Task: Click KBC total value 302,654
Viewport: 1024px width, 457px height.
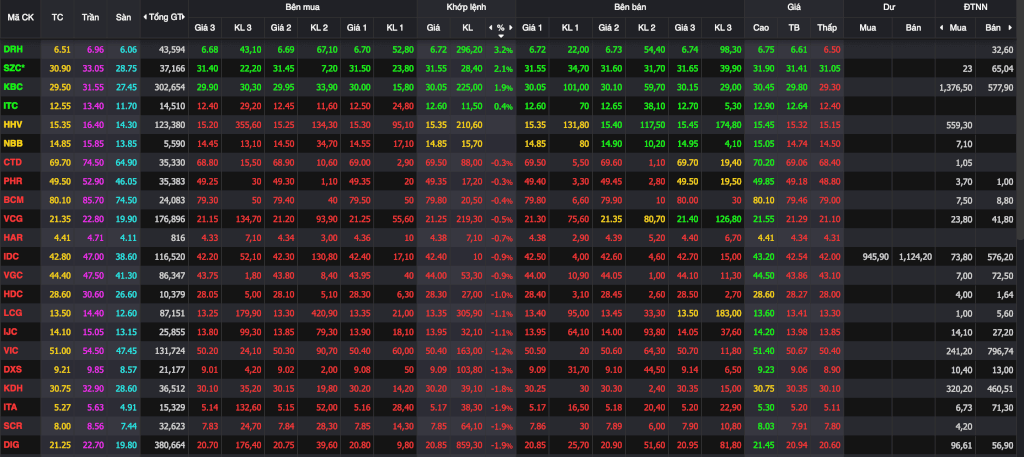Action: coord(170,87)
